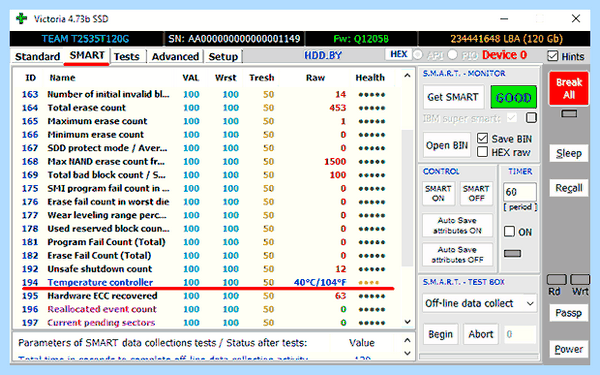Click Auto Save attributes OFF
600x375 pixels.
pyautogui.click(x=457, y=254)
